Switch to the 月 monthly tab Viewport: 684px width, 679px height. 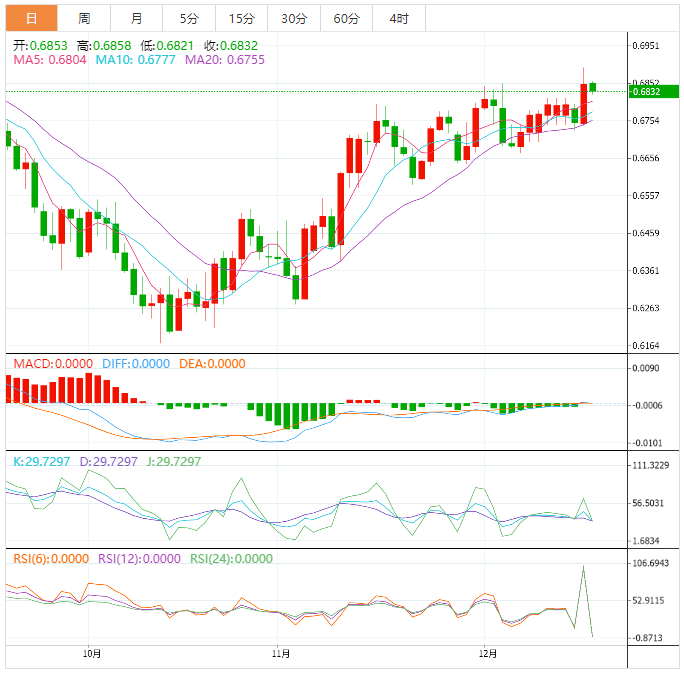[136, 18]
